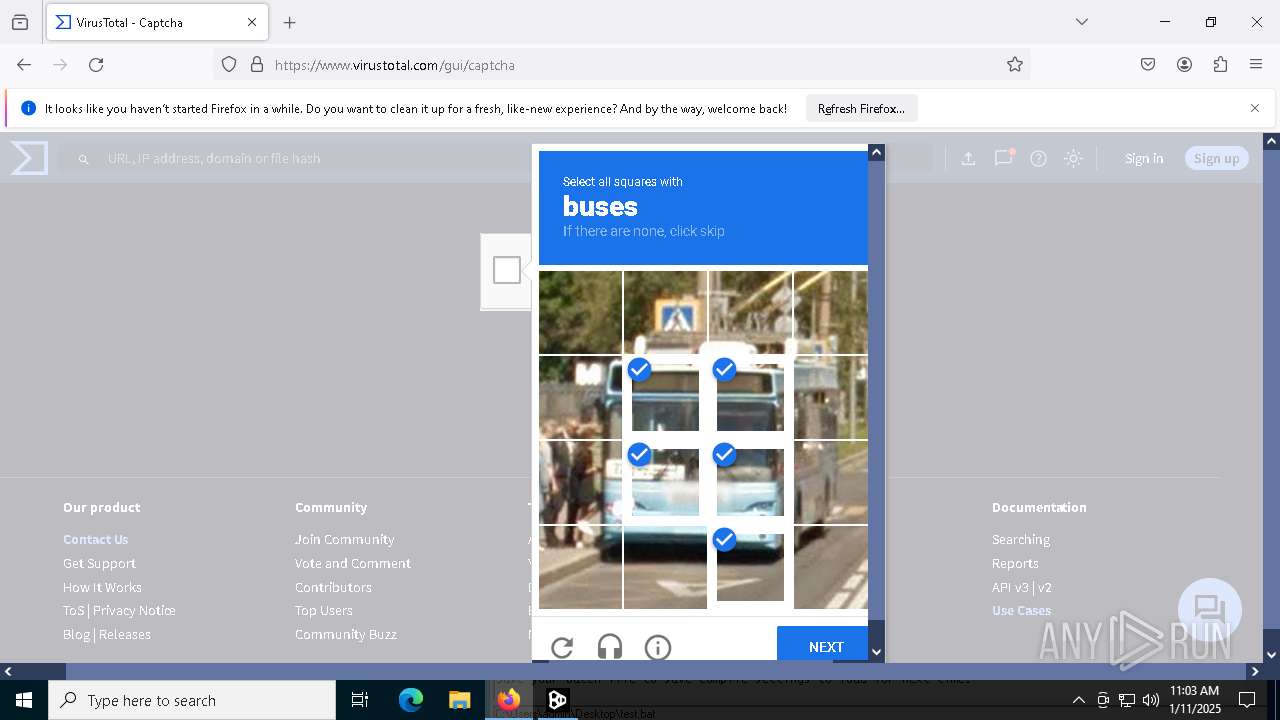The image size is (1280, 720).
Task: Open Top Users link
Action: (x=324, y=610)
